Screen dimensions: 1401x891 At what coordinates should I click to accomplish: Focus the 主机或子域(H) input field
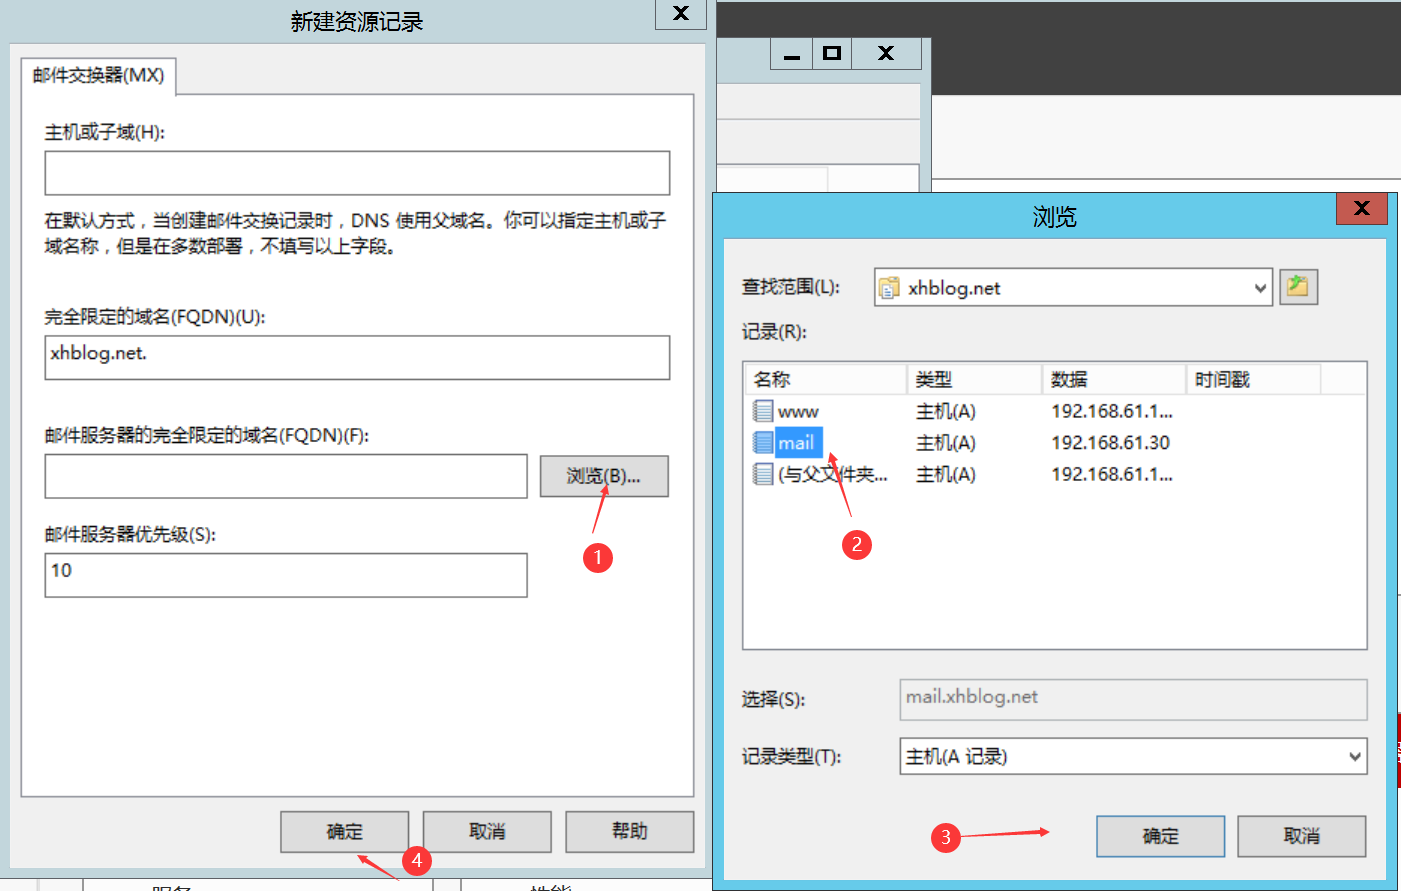click(357, 173)
